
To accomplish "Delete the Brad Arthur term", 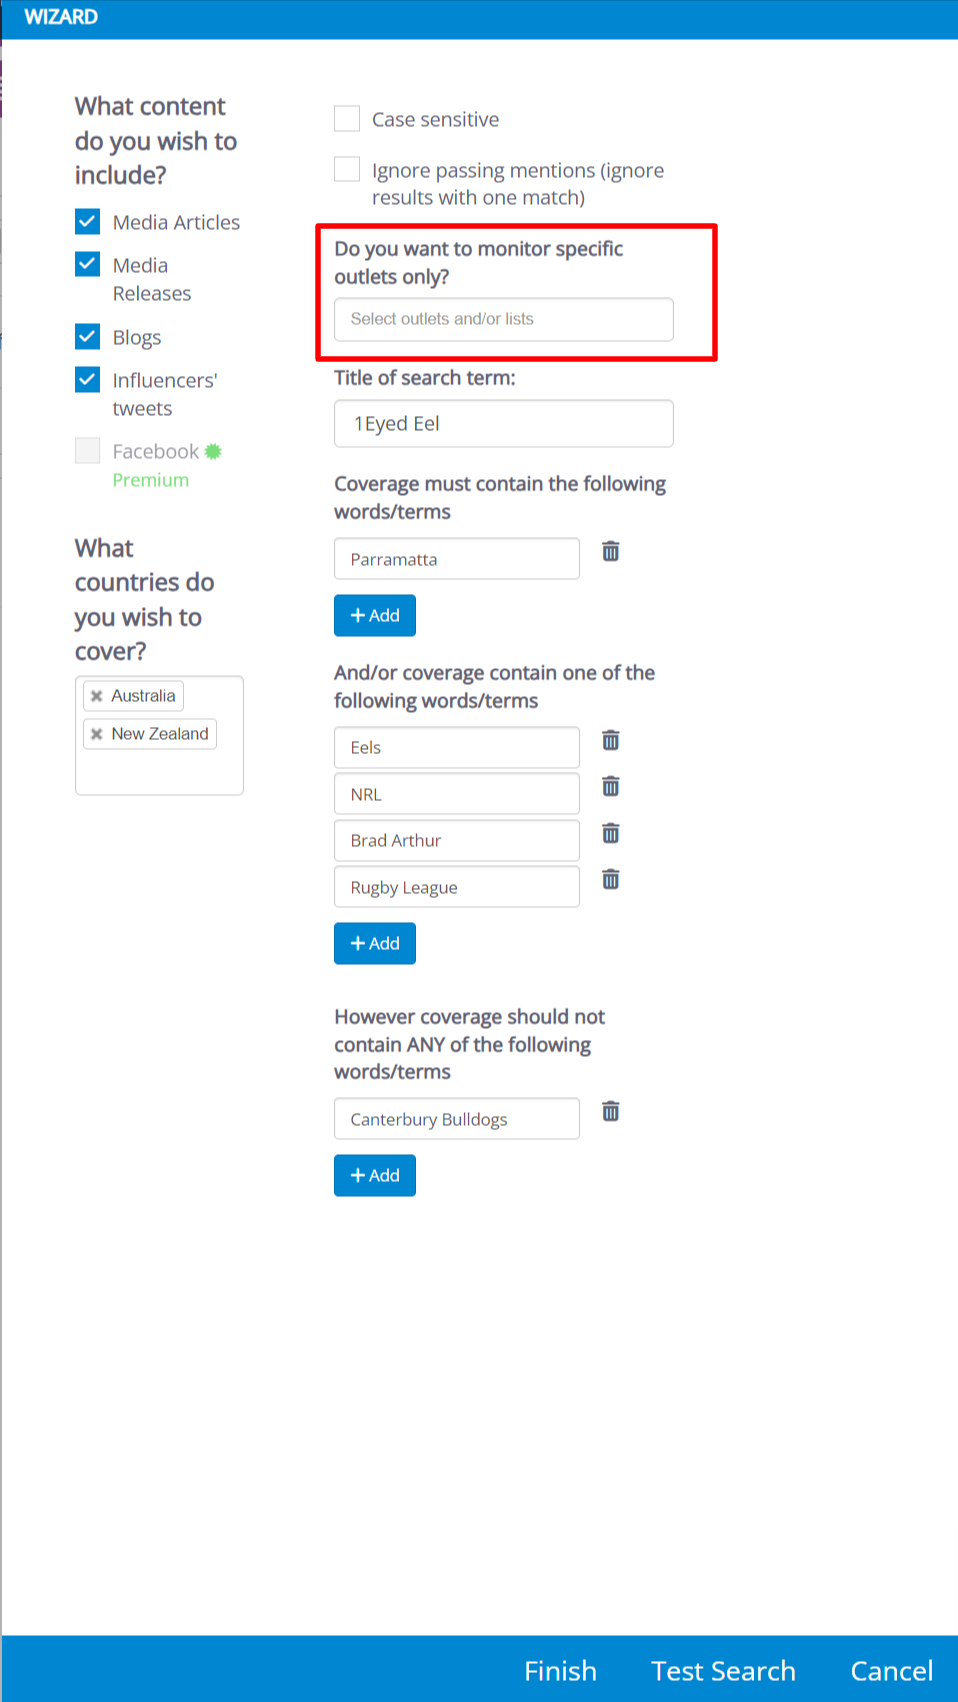I will click(x=610, y=833).
